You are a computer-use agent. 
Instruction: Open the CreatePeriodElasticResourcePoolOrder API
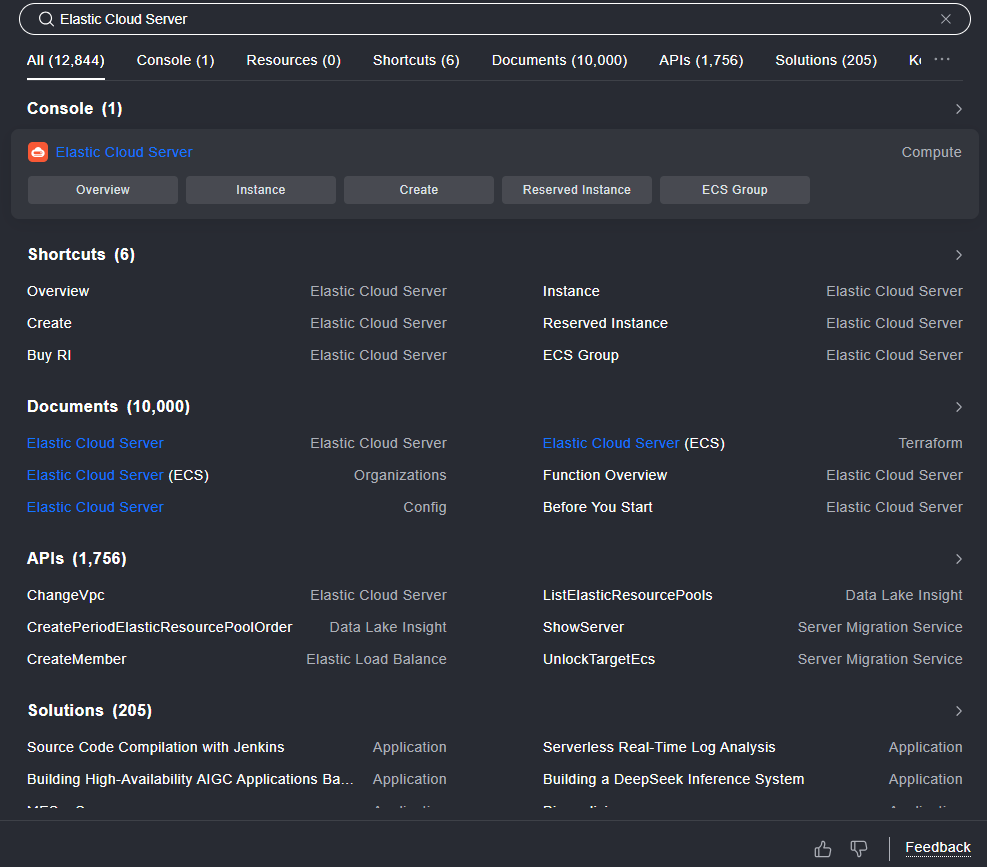coord(237,628)
